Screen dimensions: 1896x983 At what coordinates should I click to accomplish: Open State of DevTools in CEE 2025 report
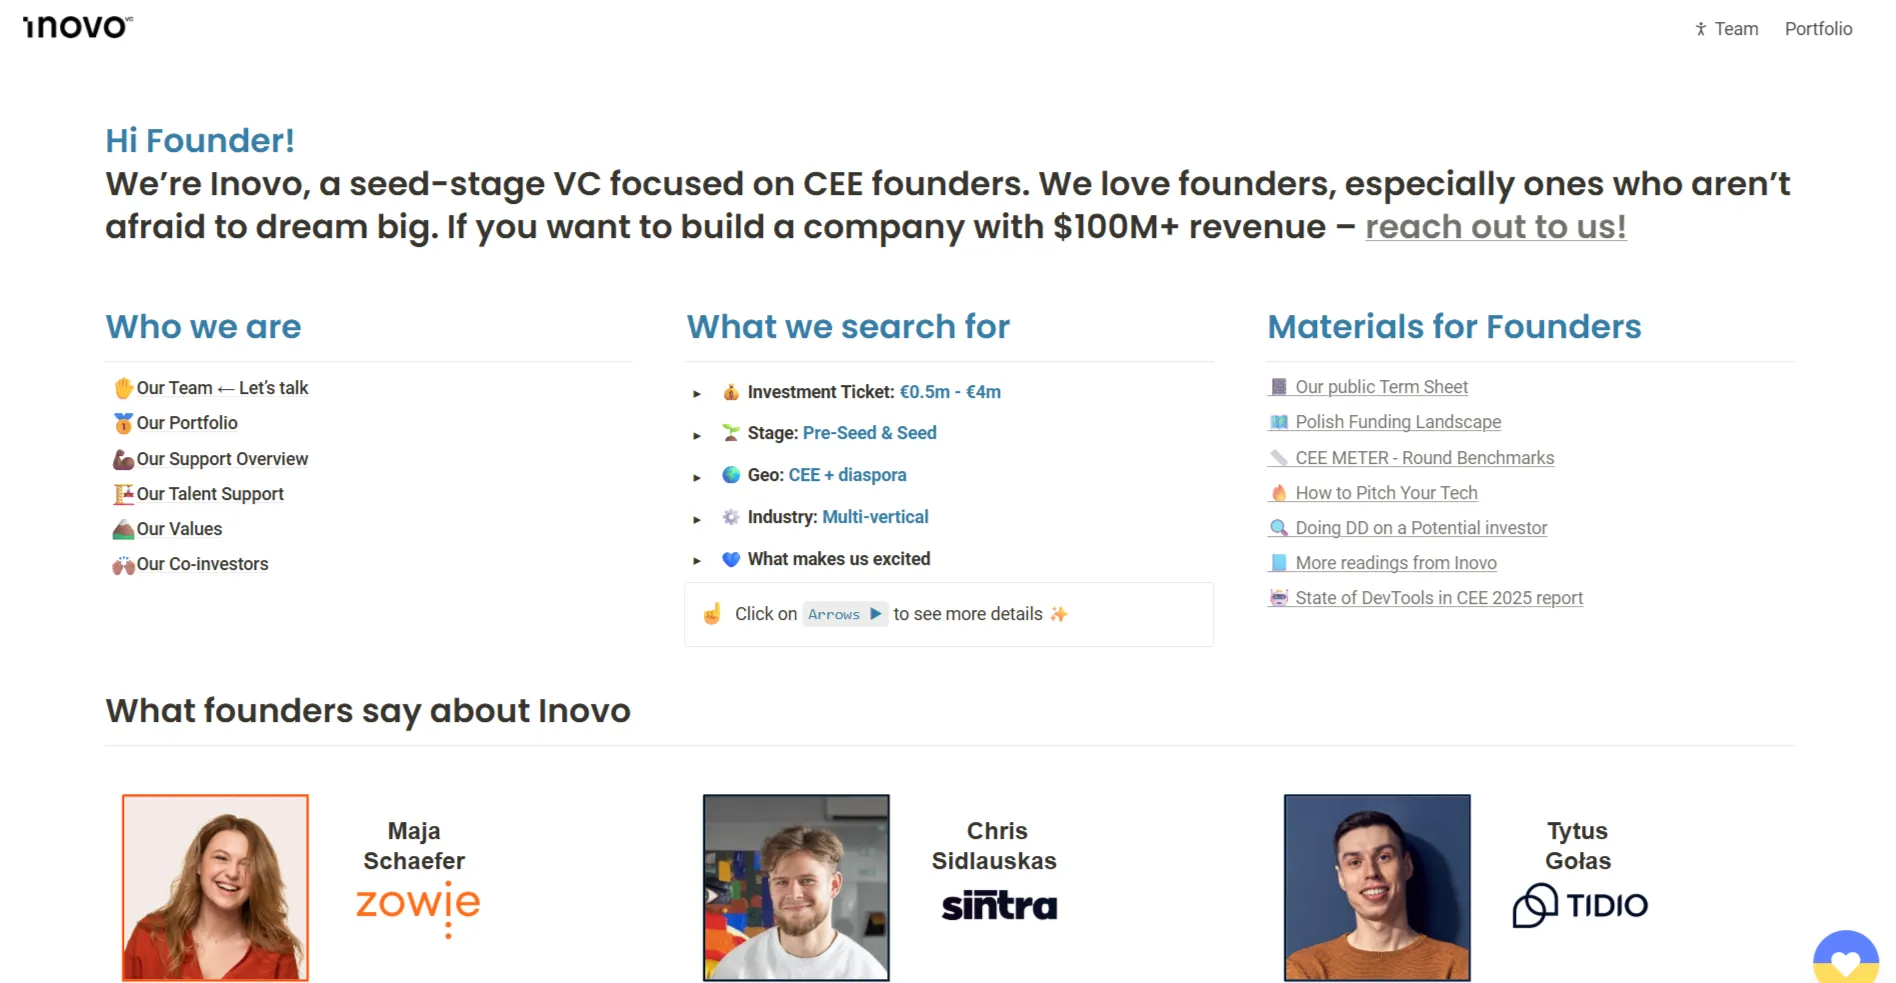1439,598
